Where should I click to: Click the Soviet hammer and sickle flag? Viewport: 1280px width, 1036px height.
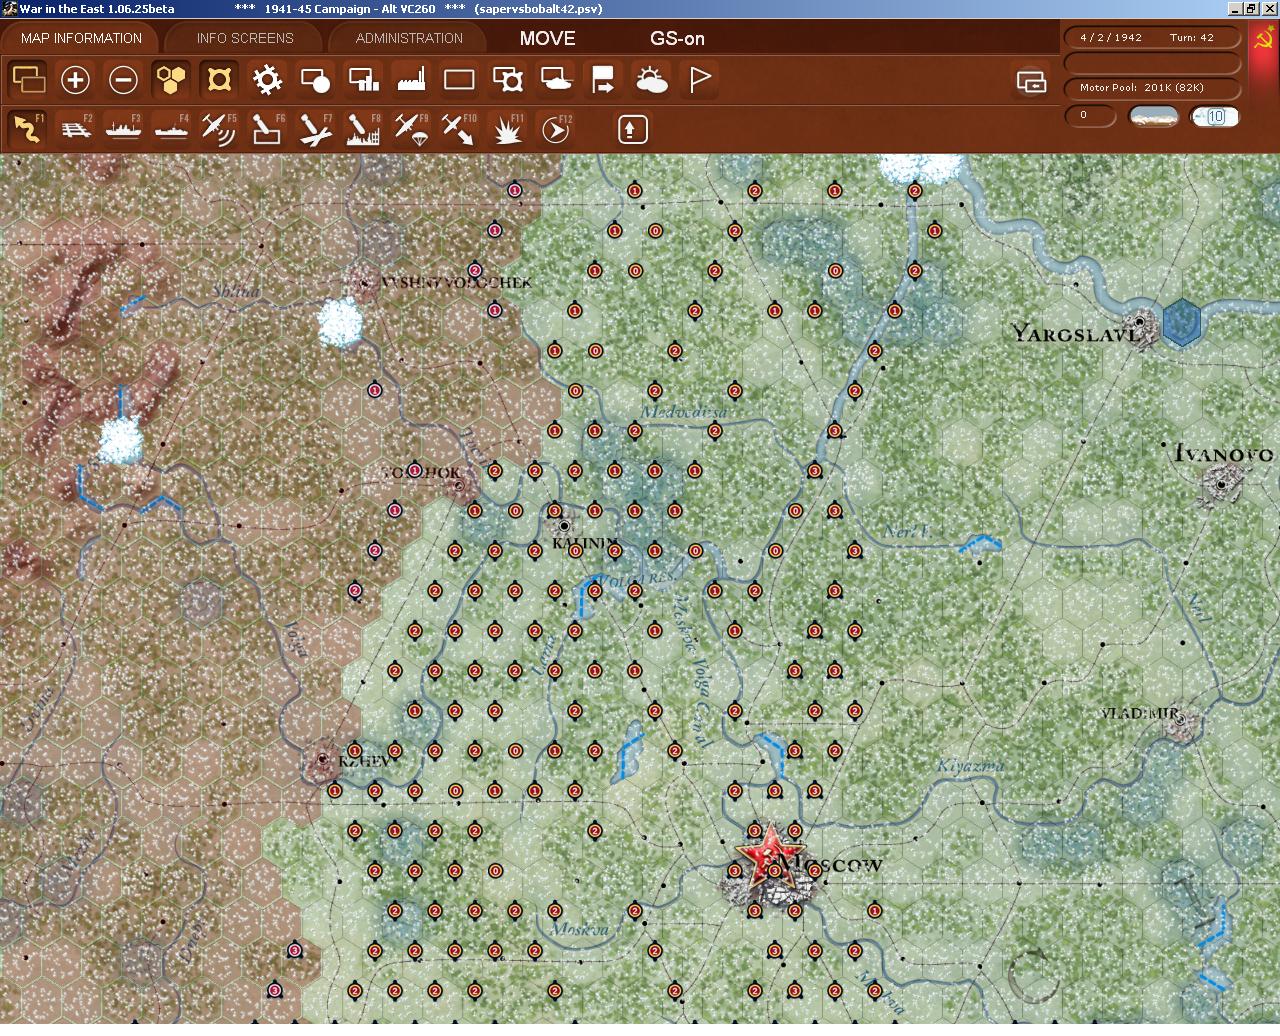point(1264,38)
